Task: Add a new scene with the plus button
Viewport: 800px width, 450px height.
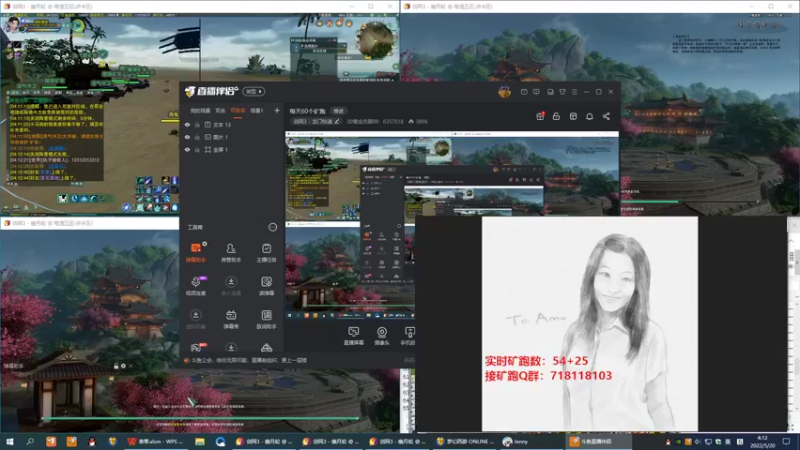Action: click(277, 111)
